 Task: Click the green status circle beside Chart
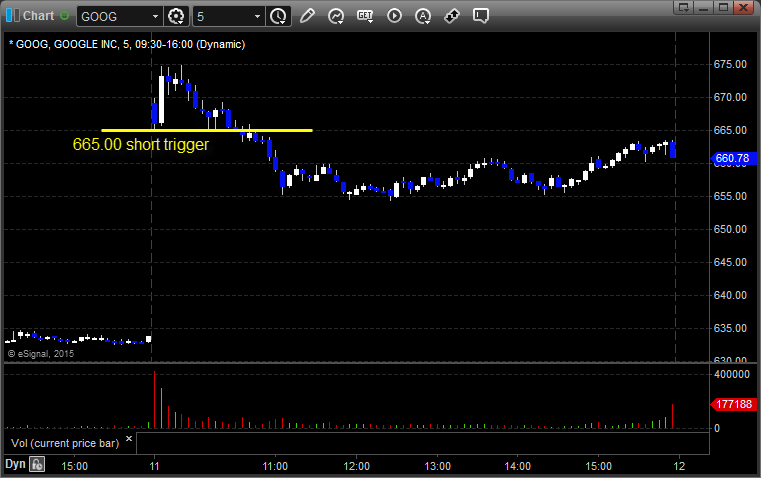click(x=64, y=16)
